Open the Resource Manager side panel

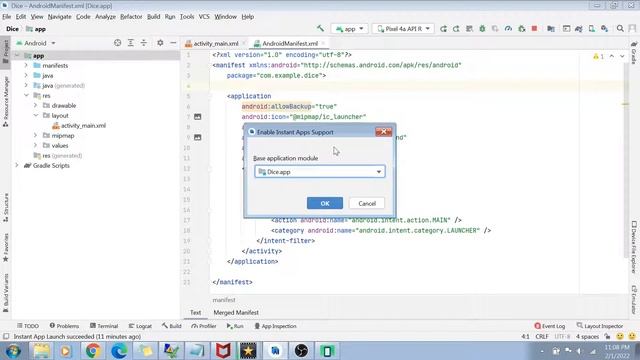pos(6,101)
